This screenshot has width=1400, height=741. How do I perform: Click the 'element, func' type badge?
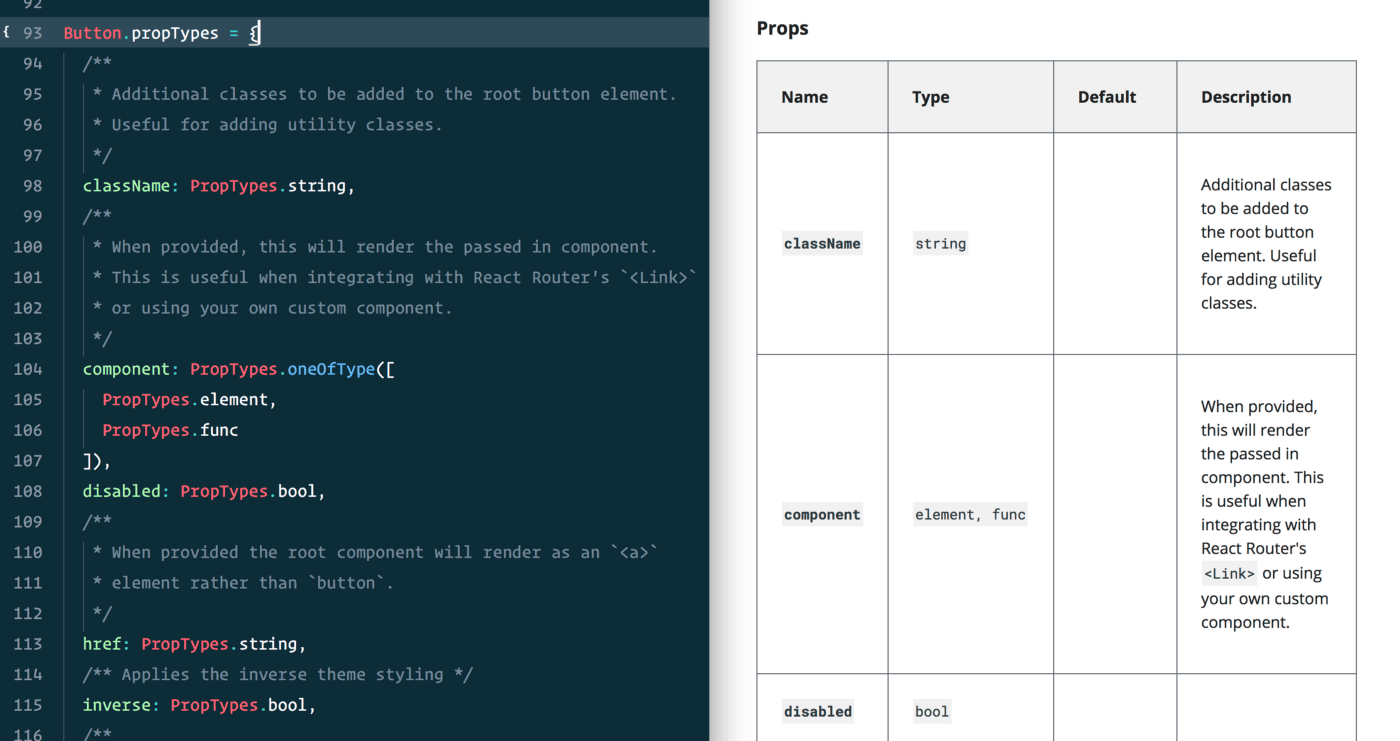pyautogui.click(x=970, y=515)
